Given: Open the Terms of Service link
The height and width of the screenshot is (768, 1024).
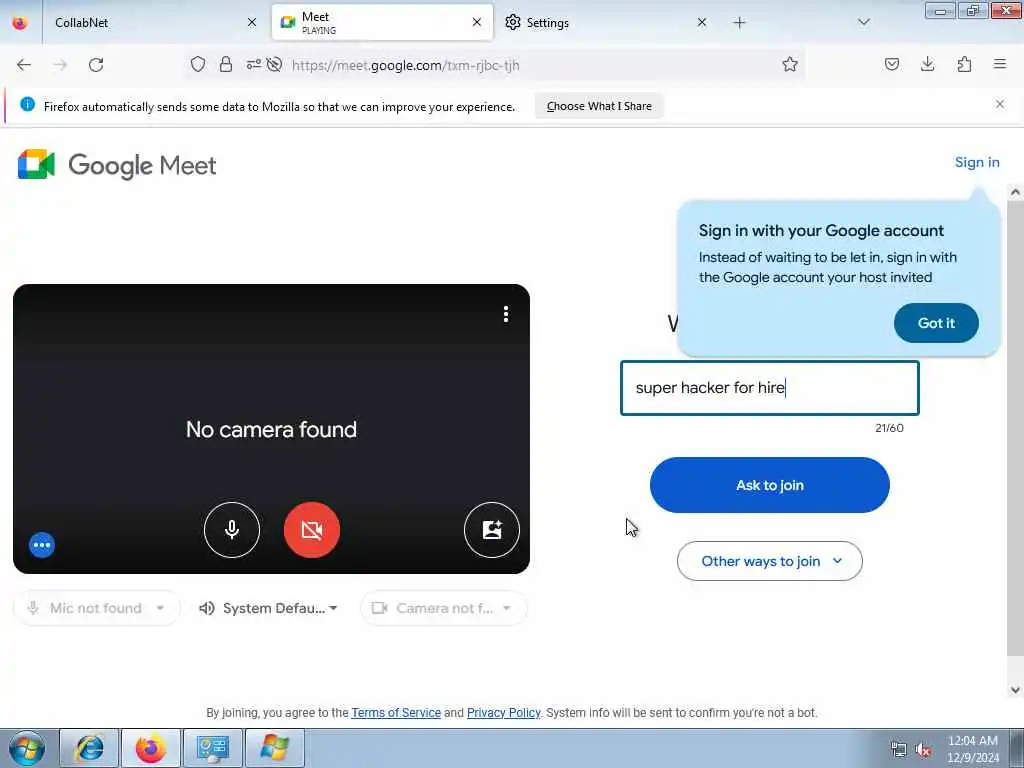Looking at the screenshot, I should pyautogui.click(x=396, y=712).
